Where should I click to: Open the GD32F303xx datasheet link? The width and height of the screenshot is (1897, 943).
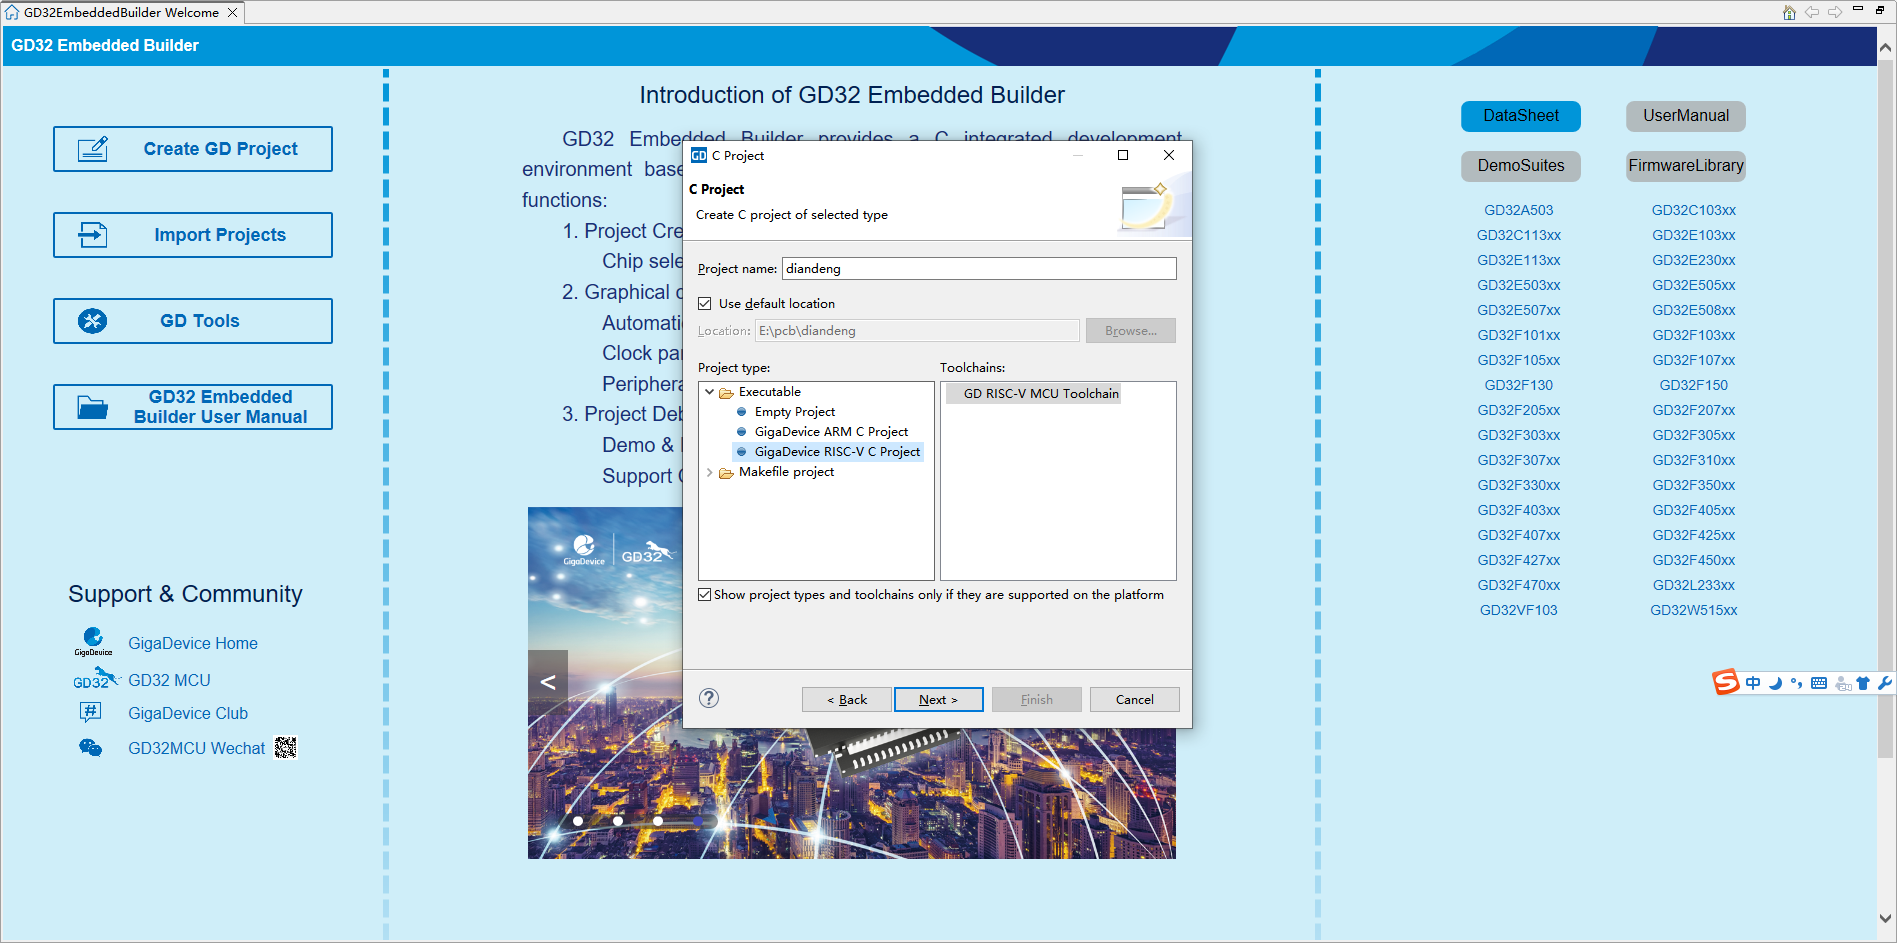coord(1519,435)
